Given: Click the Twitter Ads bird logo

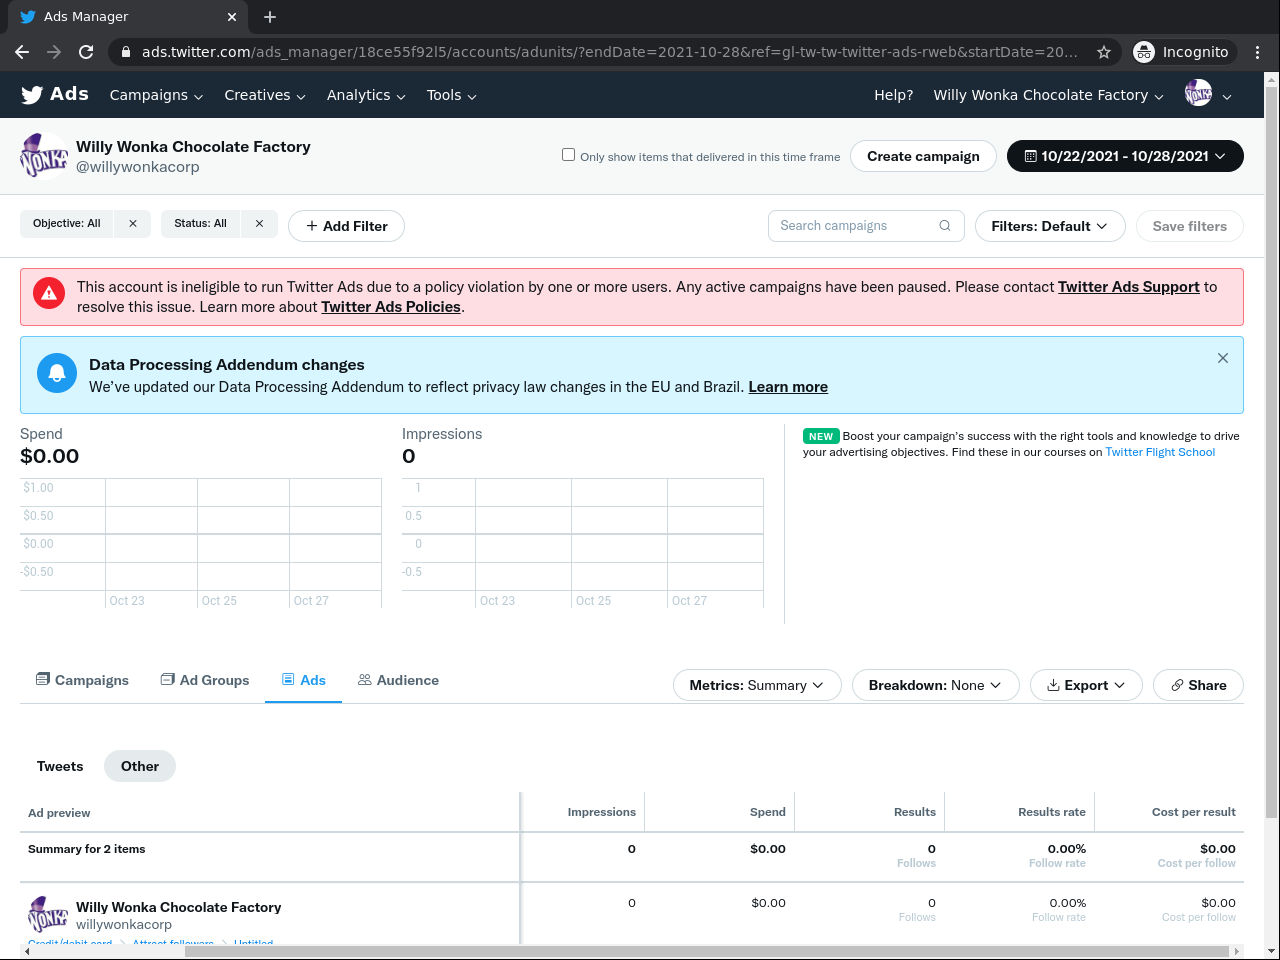Looking at the screenshot, I should tap(32, 94).
